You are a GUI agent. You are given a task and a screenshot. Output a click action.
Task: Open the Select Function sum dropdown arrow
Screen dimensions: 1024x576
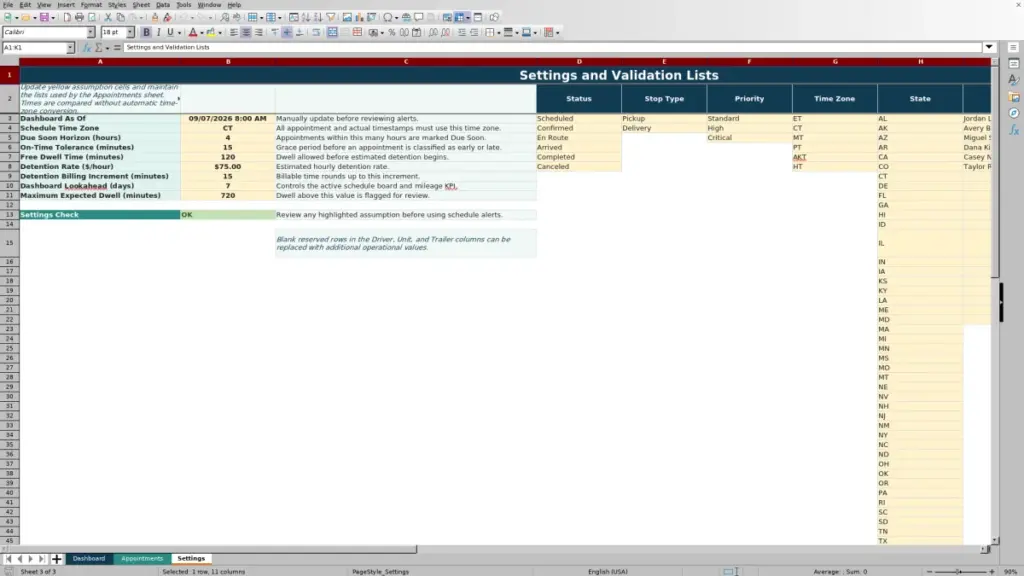coord(107,48)
